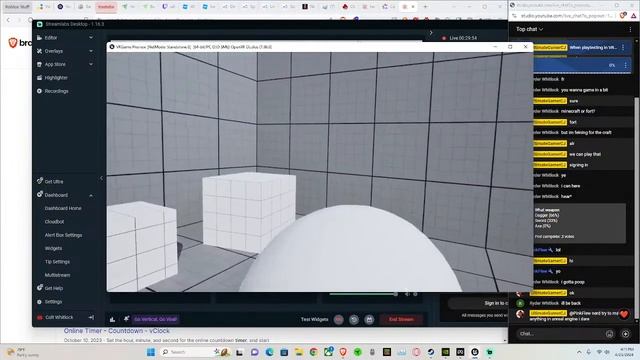Click the taskbar clock and date
The image size is (640, 360).
[x=624, y=352]
